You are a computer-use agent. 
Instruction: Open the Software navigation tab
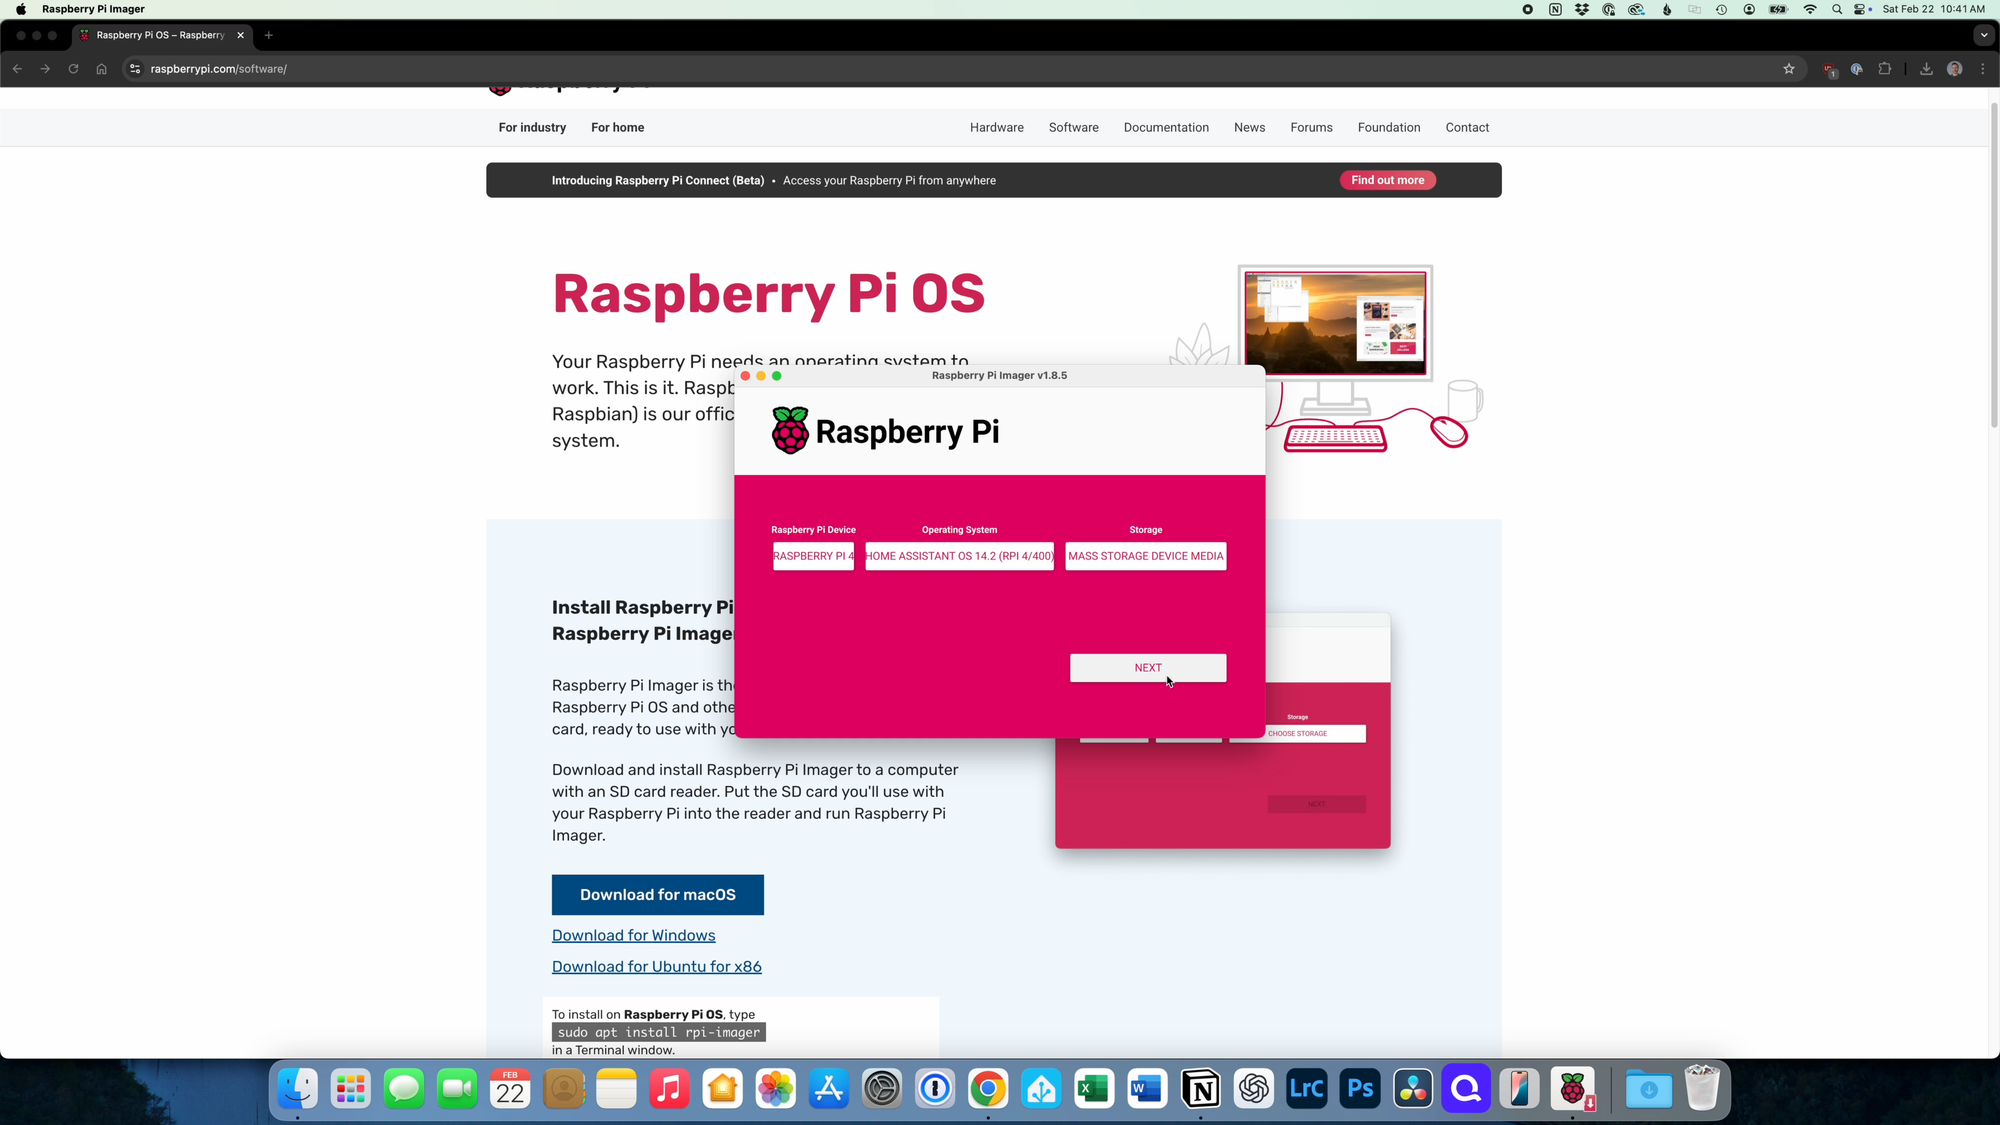1074,128
